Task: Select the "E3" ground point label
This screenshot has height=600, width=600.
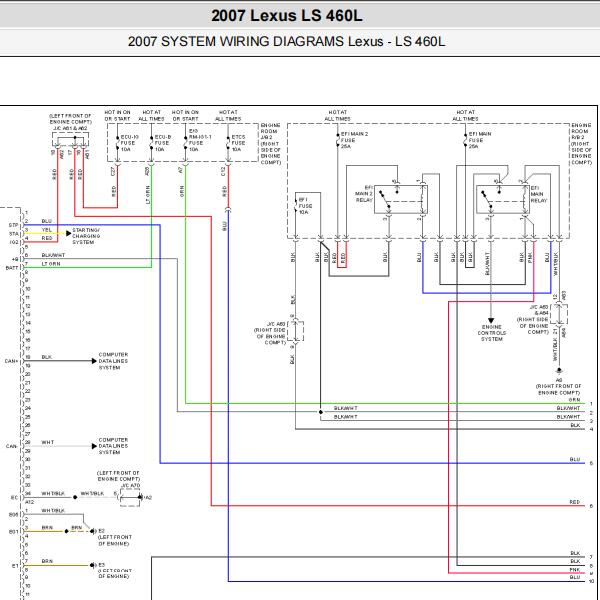Action: click(101, 565)
